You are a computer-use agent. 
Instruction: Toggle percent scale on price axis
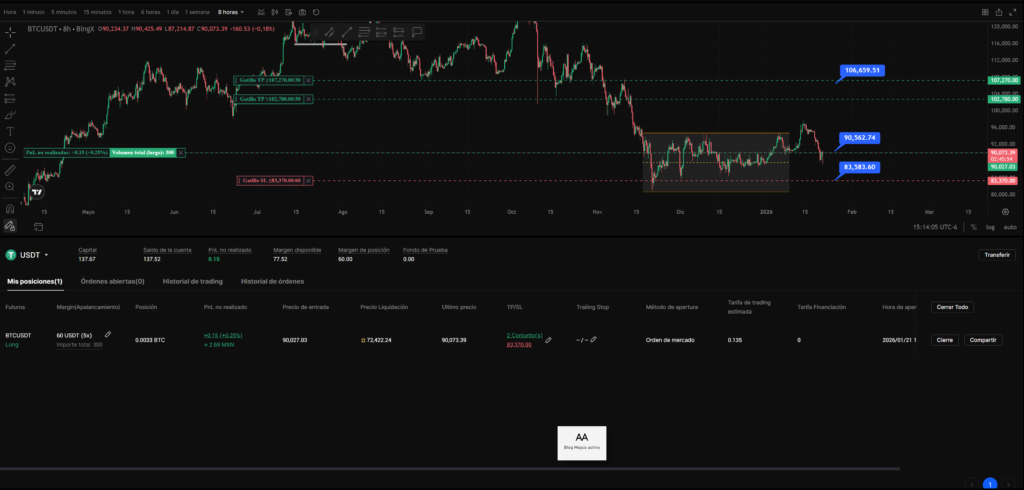pos(973,227)
